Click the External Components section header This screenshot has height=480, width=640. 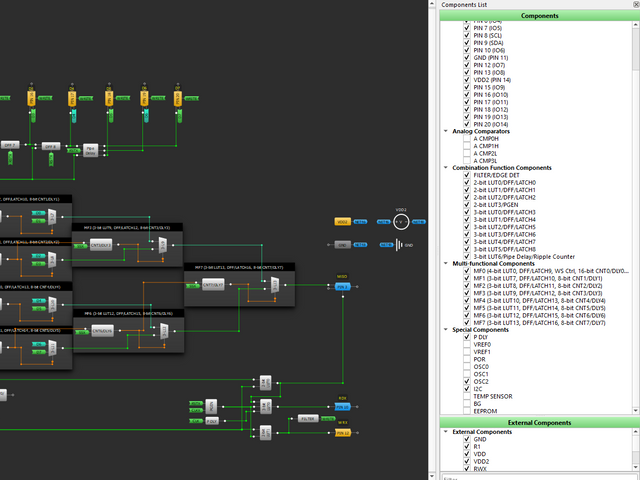(x=539, y=422)
